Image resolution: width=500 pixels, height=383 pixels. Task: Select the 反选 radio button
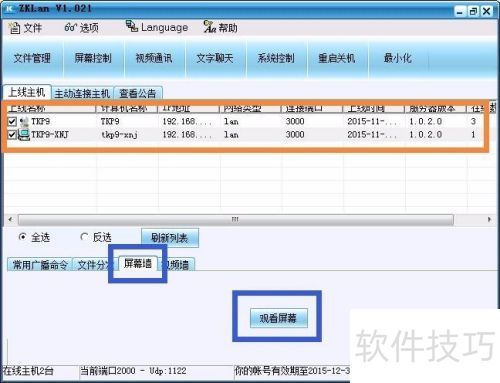click(x=84, y=237)
